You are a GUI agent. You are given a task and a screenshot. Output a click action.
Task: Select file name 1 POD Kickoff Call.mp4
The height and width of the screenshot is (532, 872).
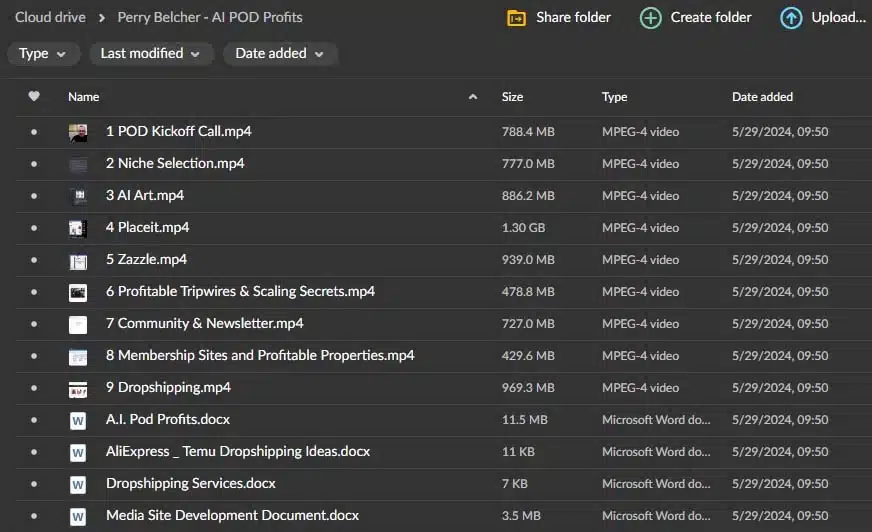click(179, 131)
